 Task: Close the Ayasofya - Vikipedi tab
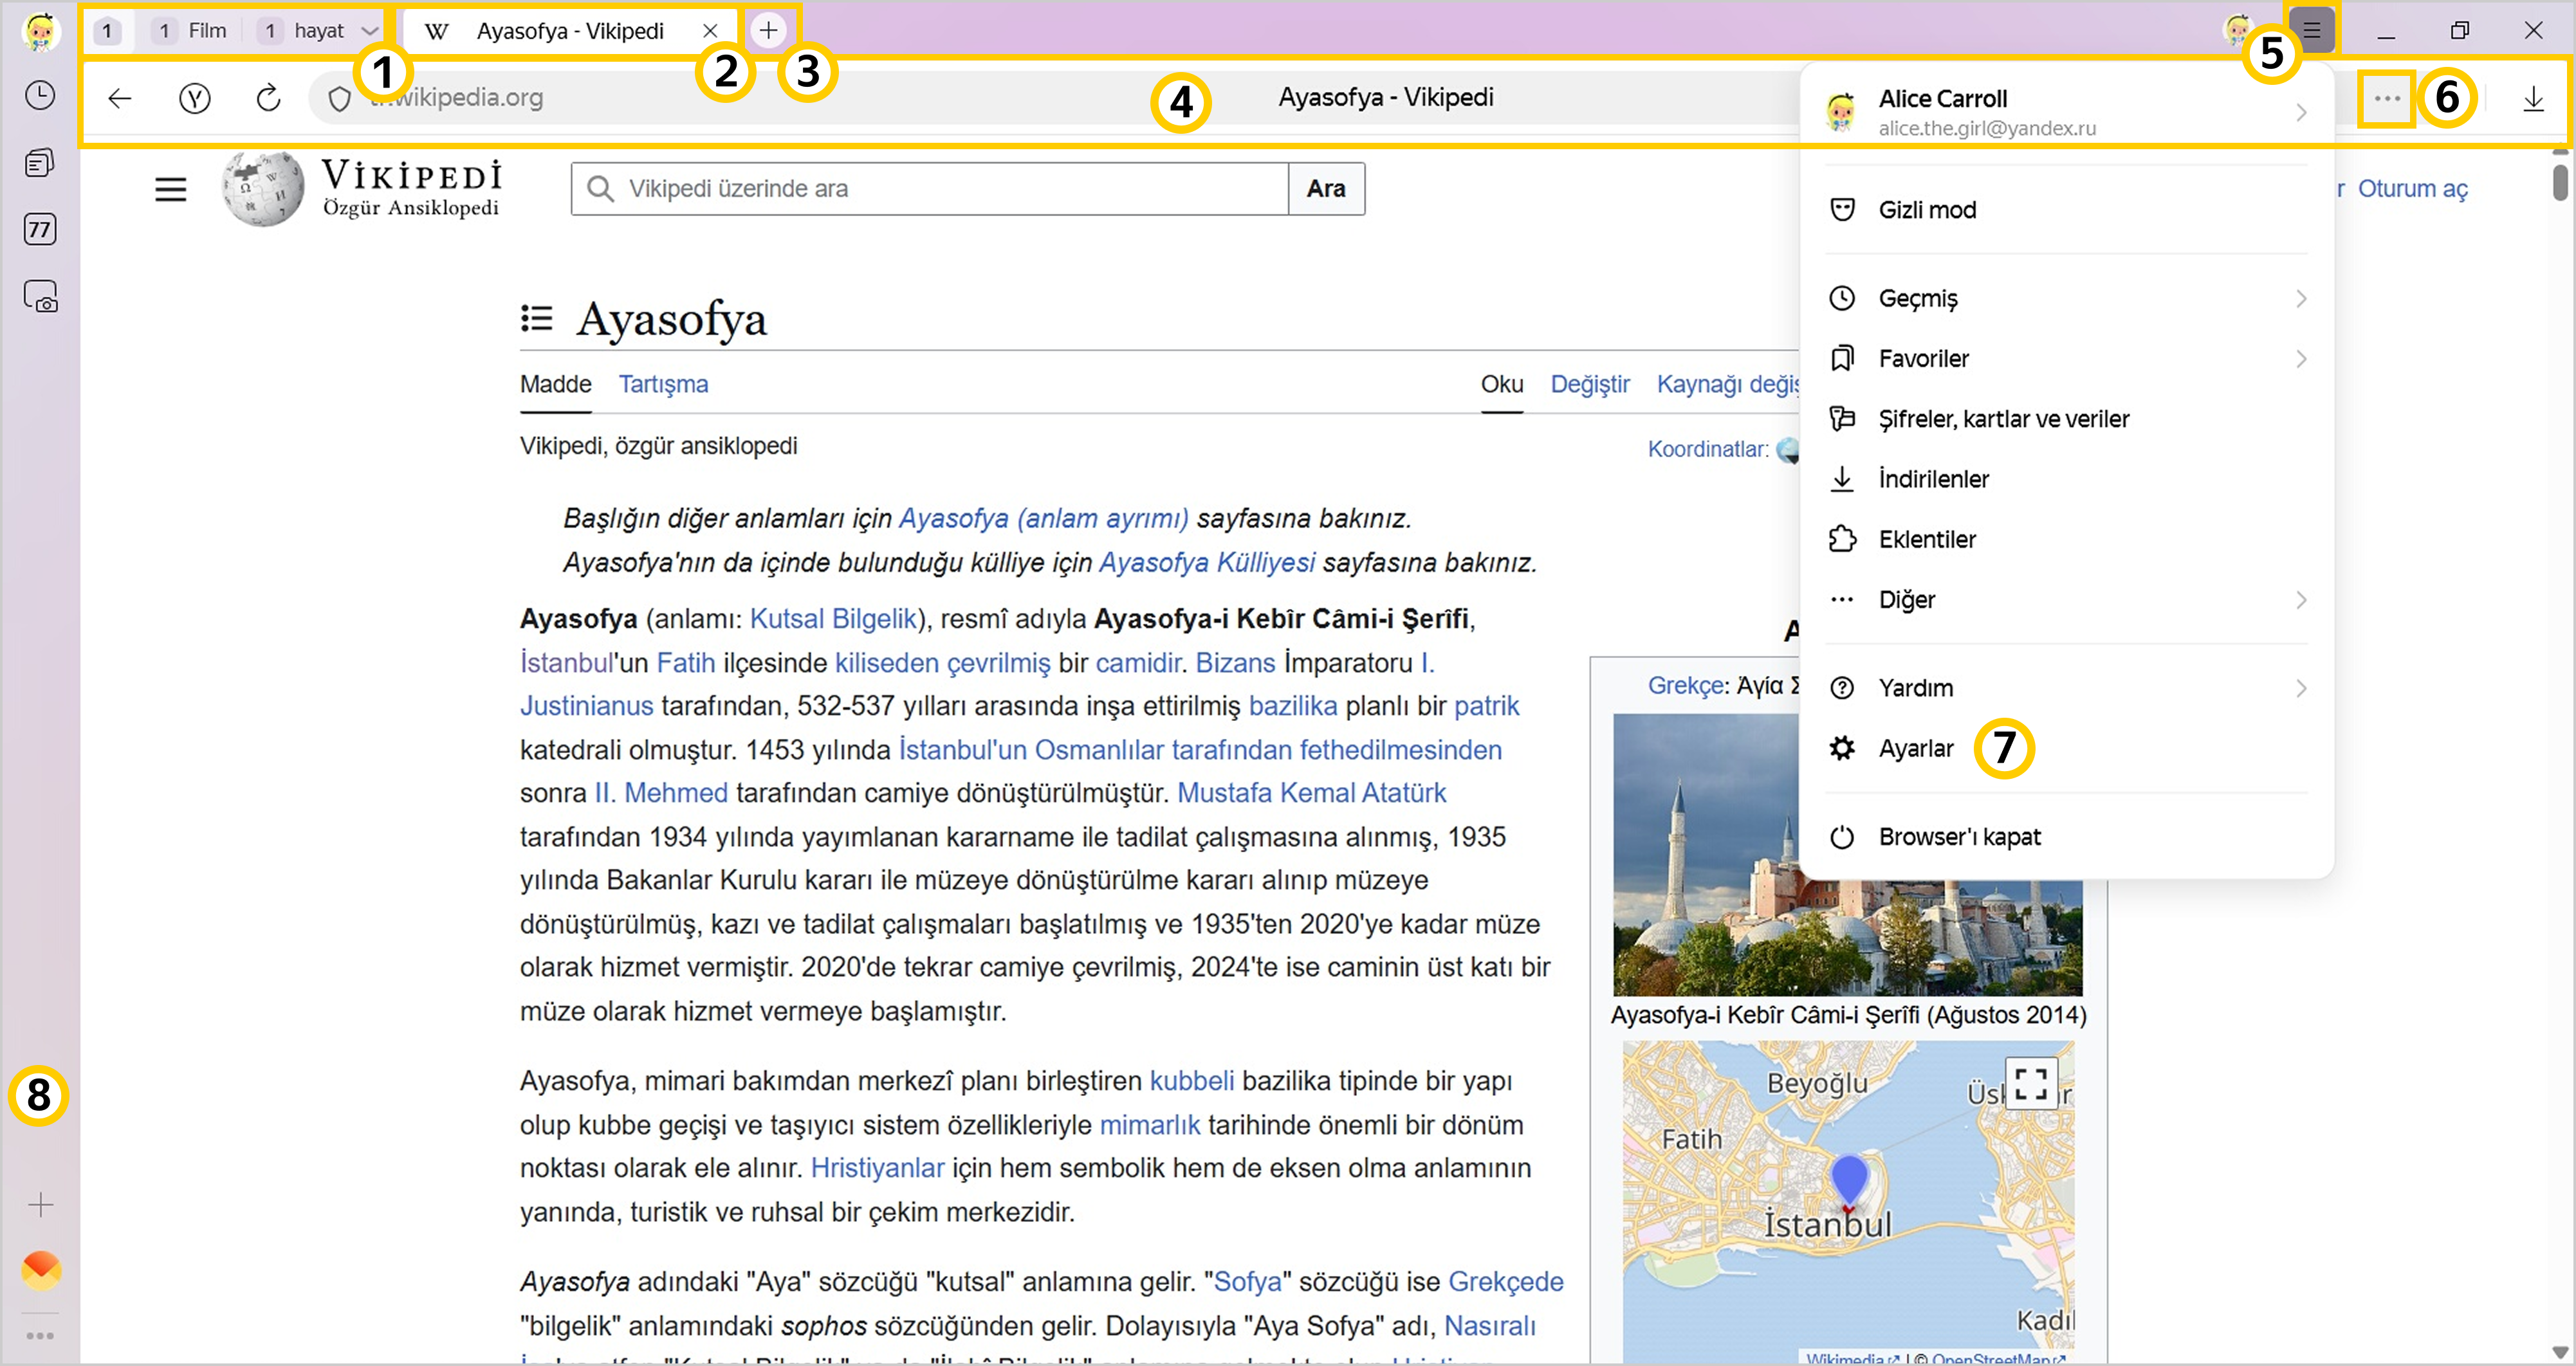pos(710,31)
